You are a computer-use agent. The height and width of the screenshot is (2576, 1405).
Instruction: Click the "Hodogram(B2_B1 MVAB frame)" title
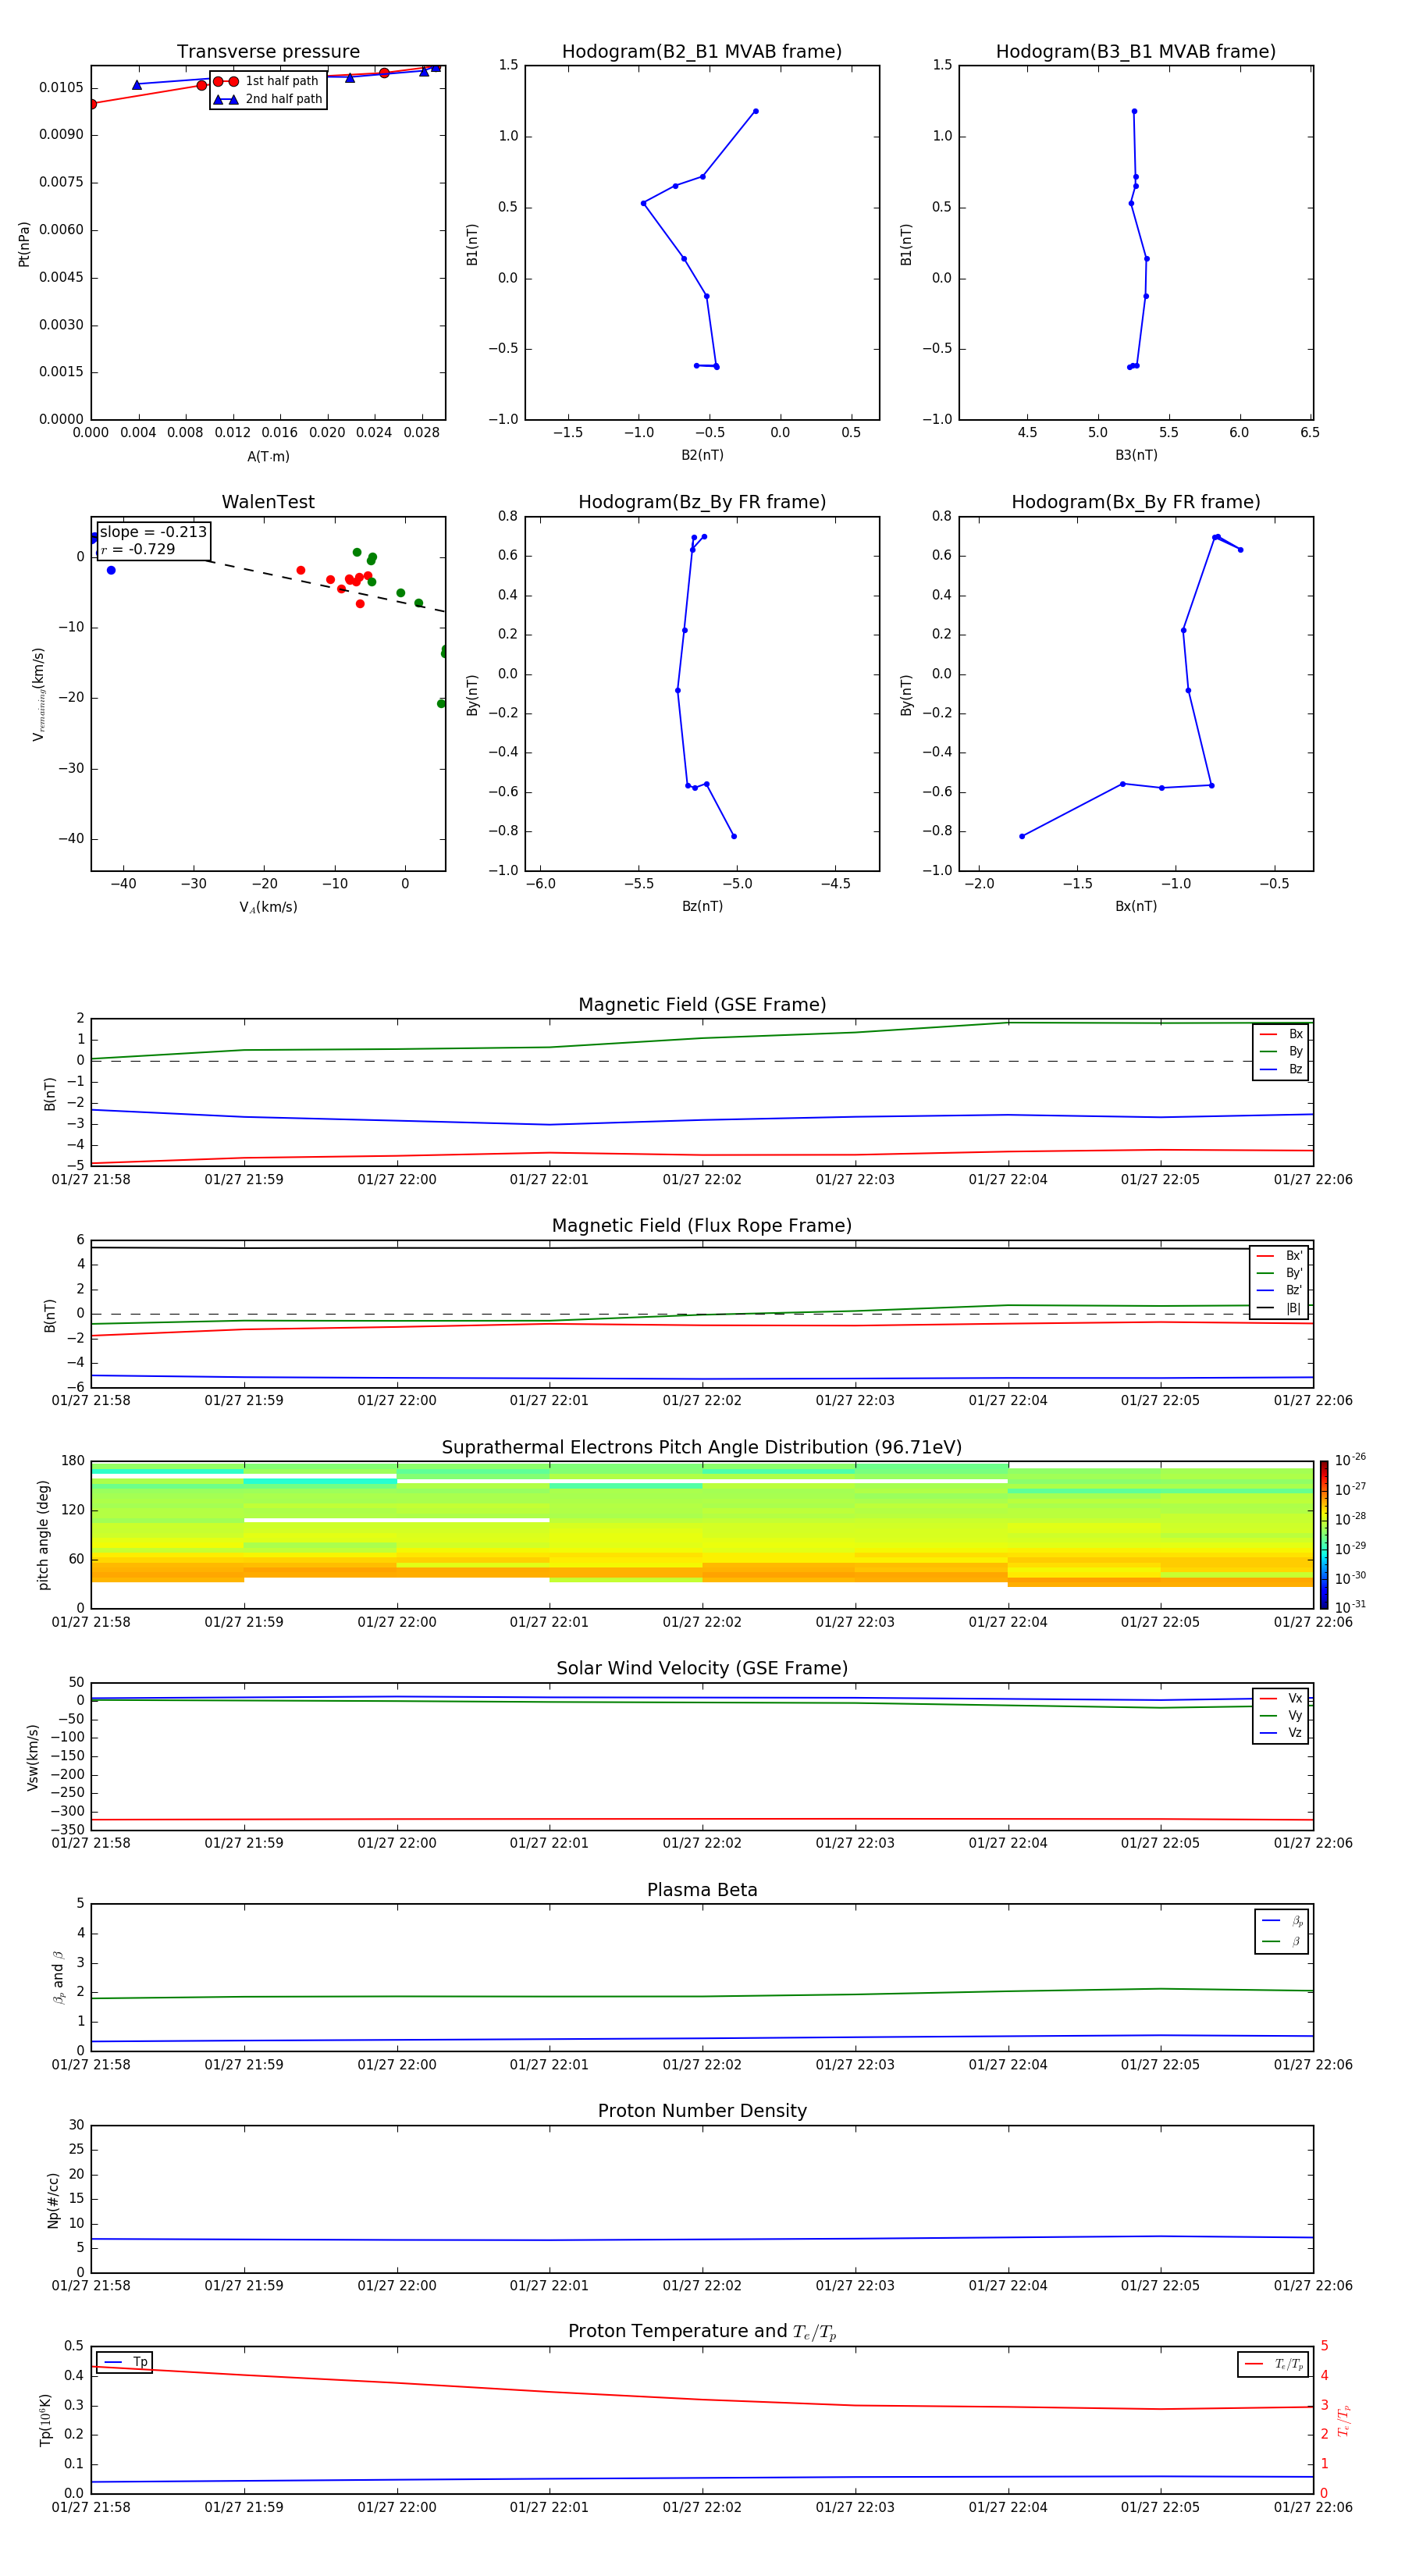(702, 52)
